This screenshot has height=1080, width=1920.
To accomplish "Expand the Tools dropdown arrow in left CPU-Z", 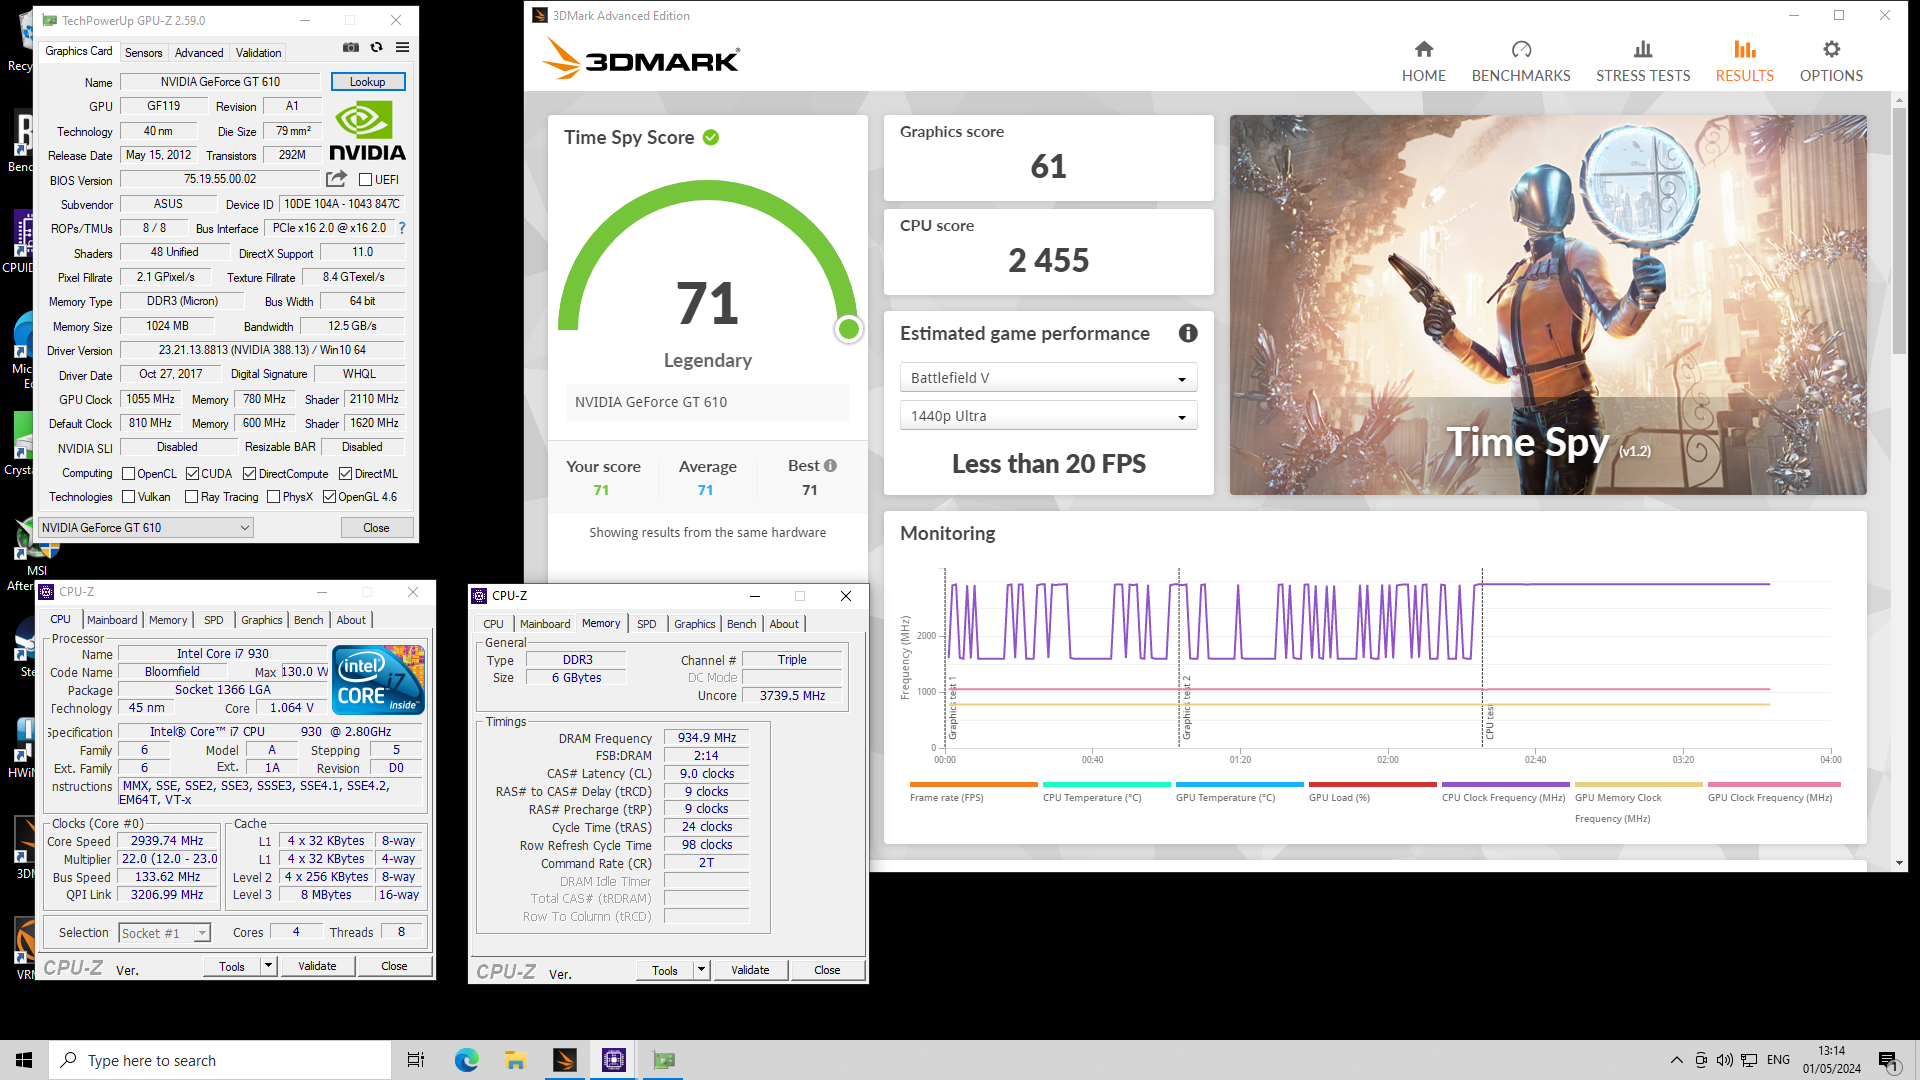I will point(268,966).
